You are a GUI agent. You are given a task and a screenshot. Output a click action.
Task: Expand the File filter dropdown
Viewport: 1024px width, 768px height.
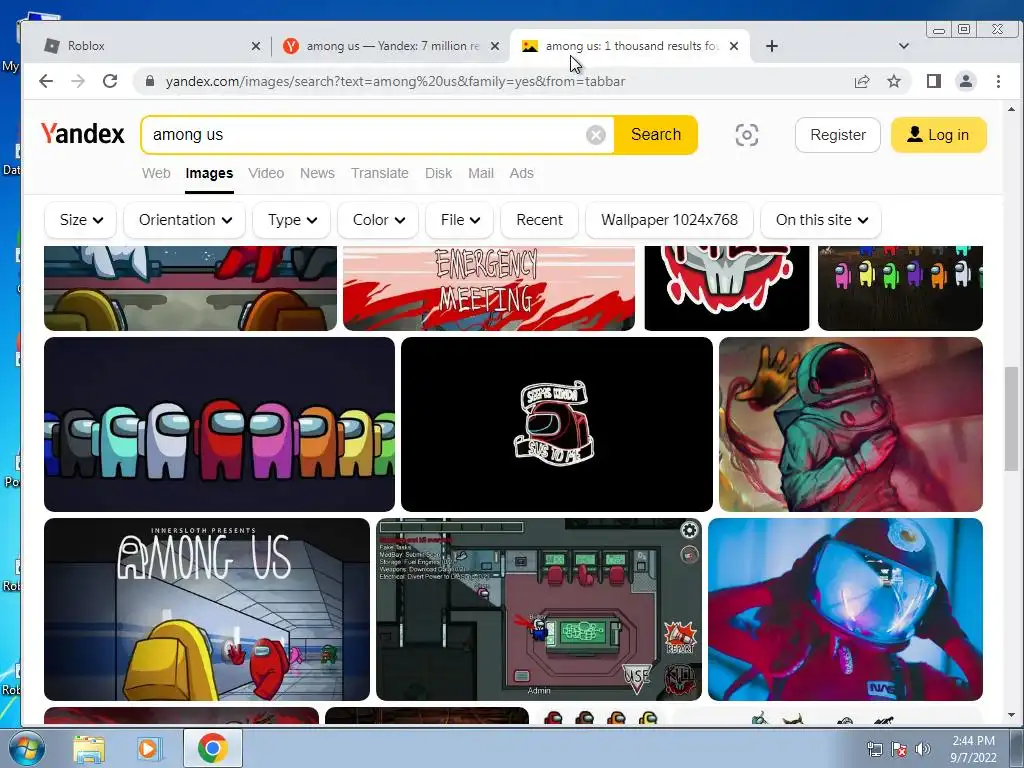460,220
